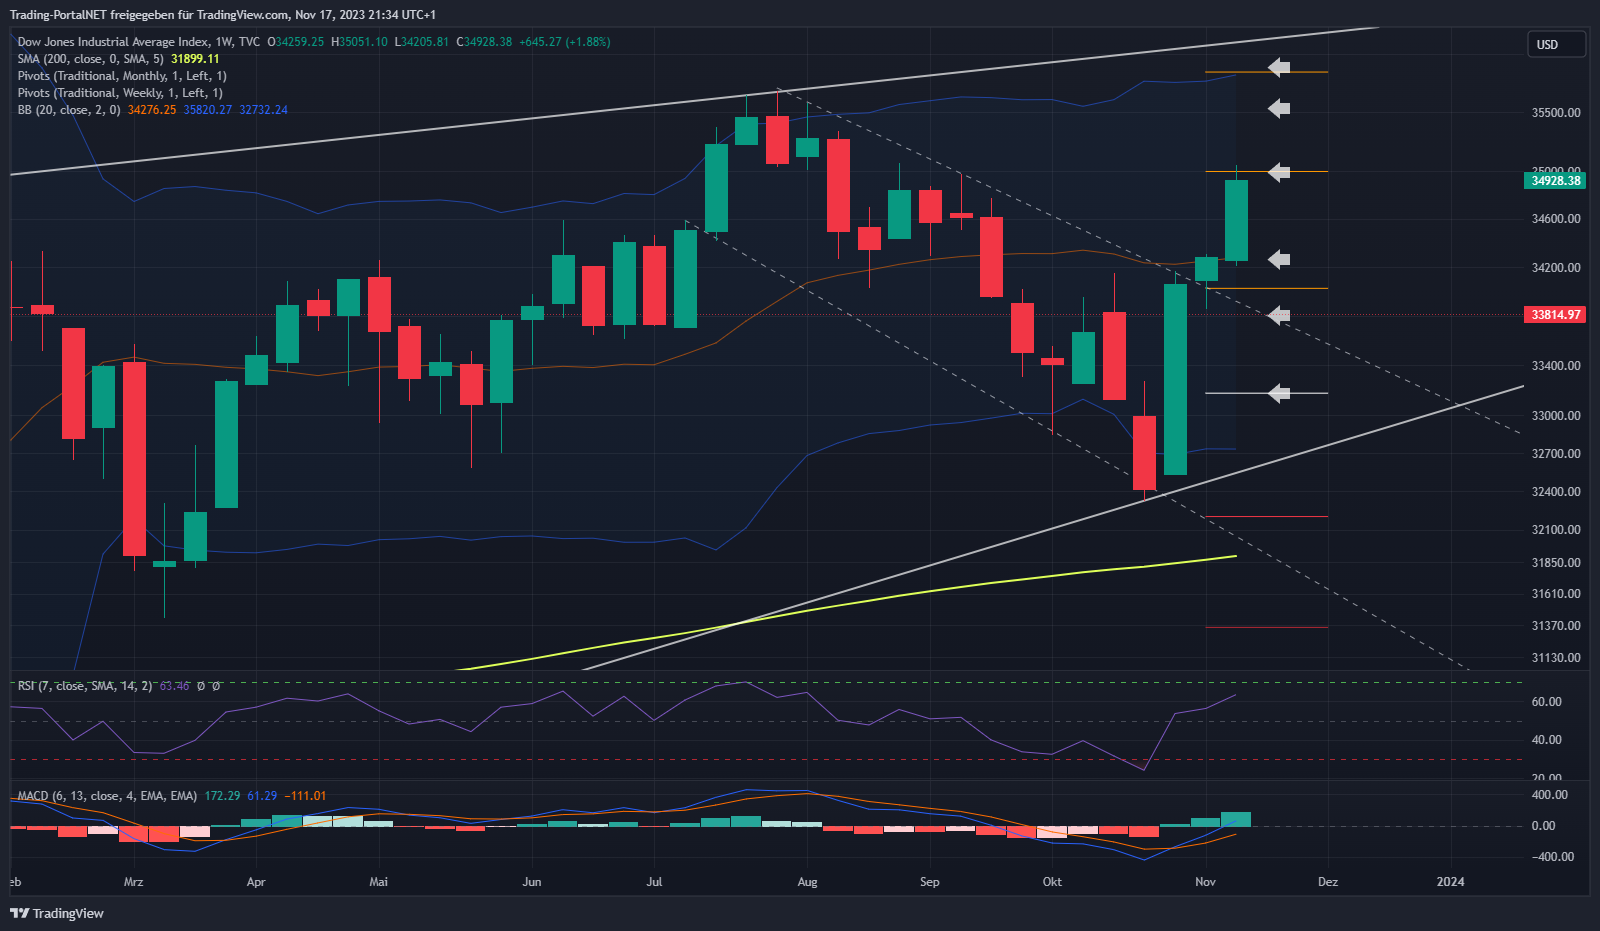This screenshot has width=1600, height=931.
Task: Select the BB (20, close, 2, 0) indicator legend
Action: pyautogui.click(x=69, y=110)
